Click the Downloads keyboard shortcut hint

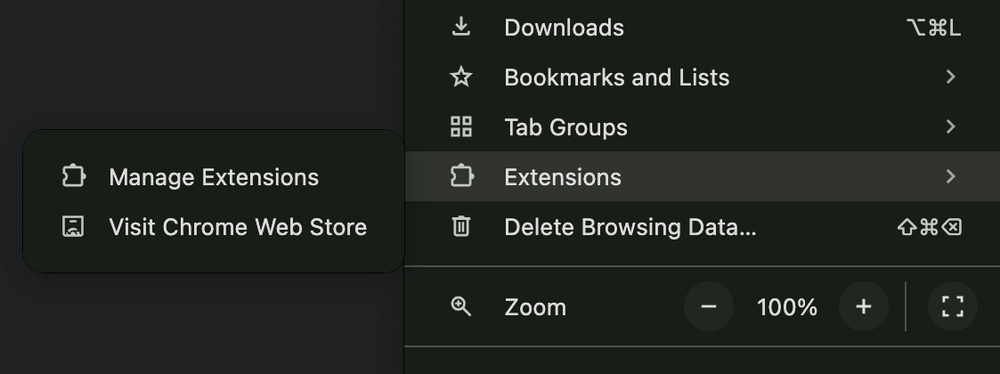(x=933, y=27)
